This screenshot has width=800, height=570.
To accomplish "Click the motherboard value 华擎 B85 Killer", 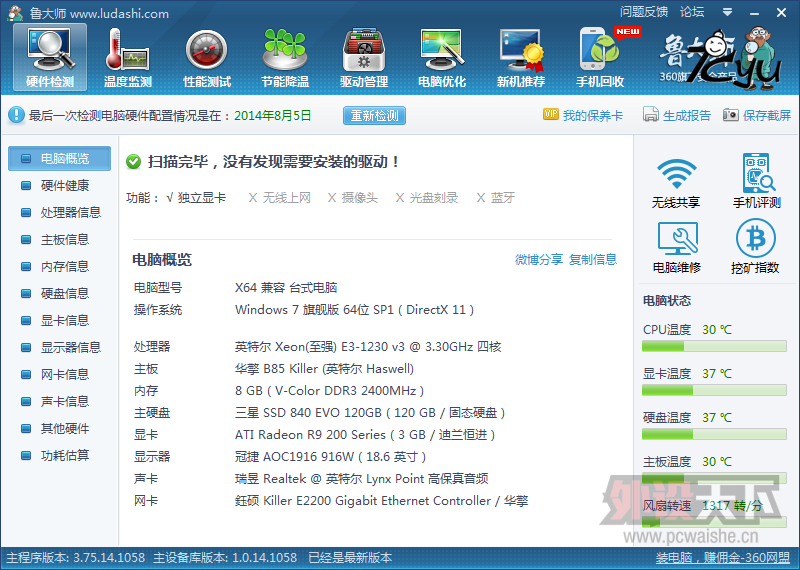I will (324, 369).
